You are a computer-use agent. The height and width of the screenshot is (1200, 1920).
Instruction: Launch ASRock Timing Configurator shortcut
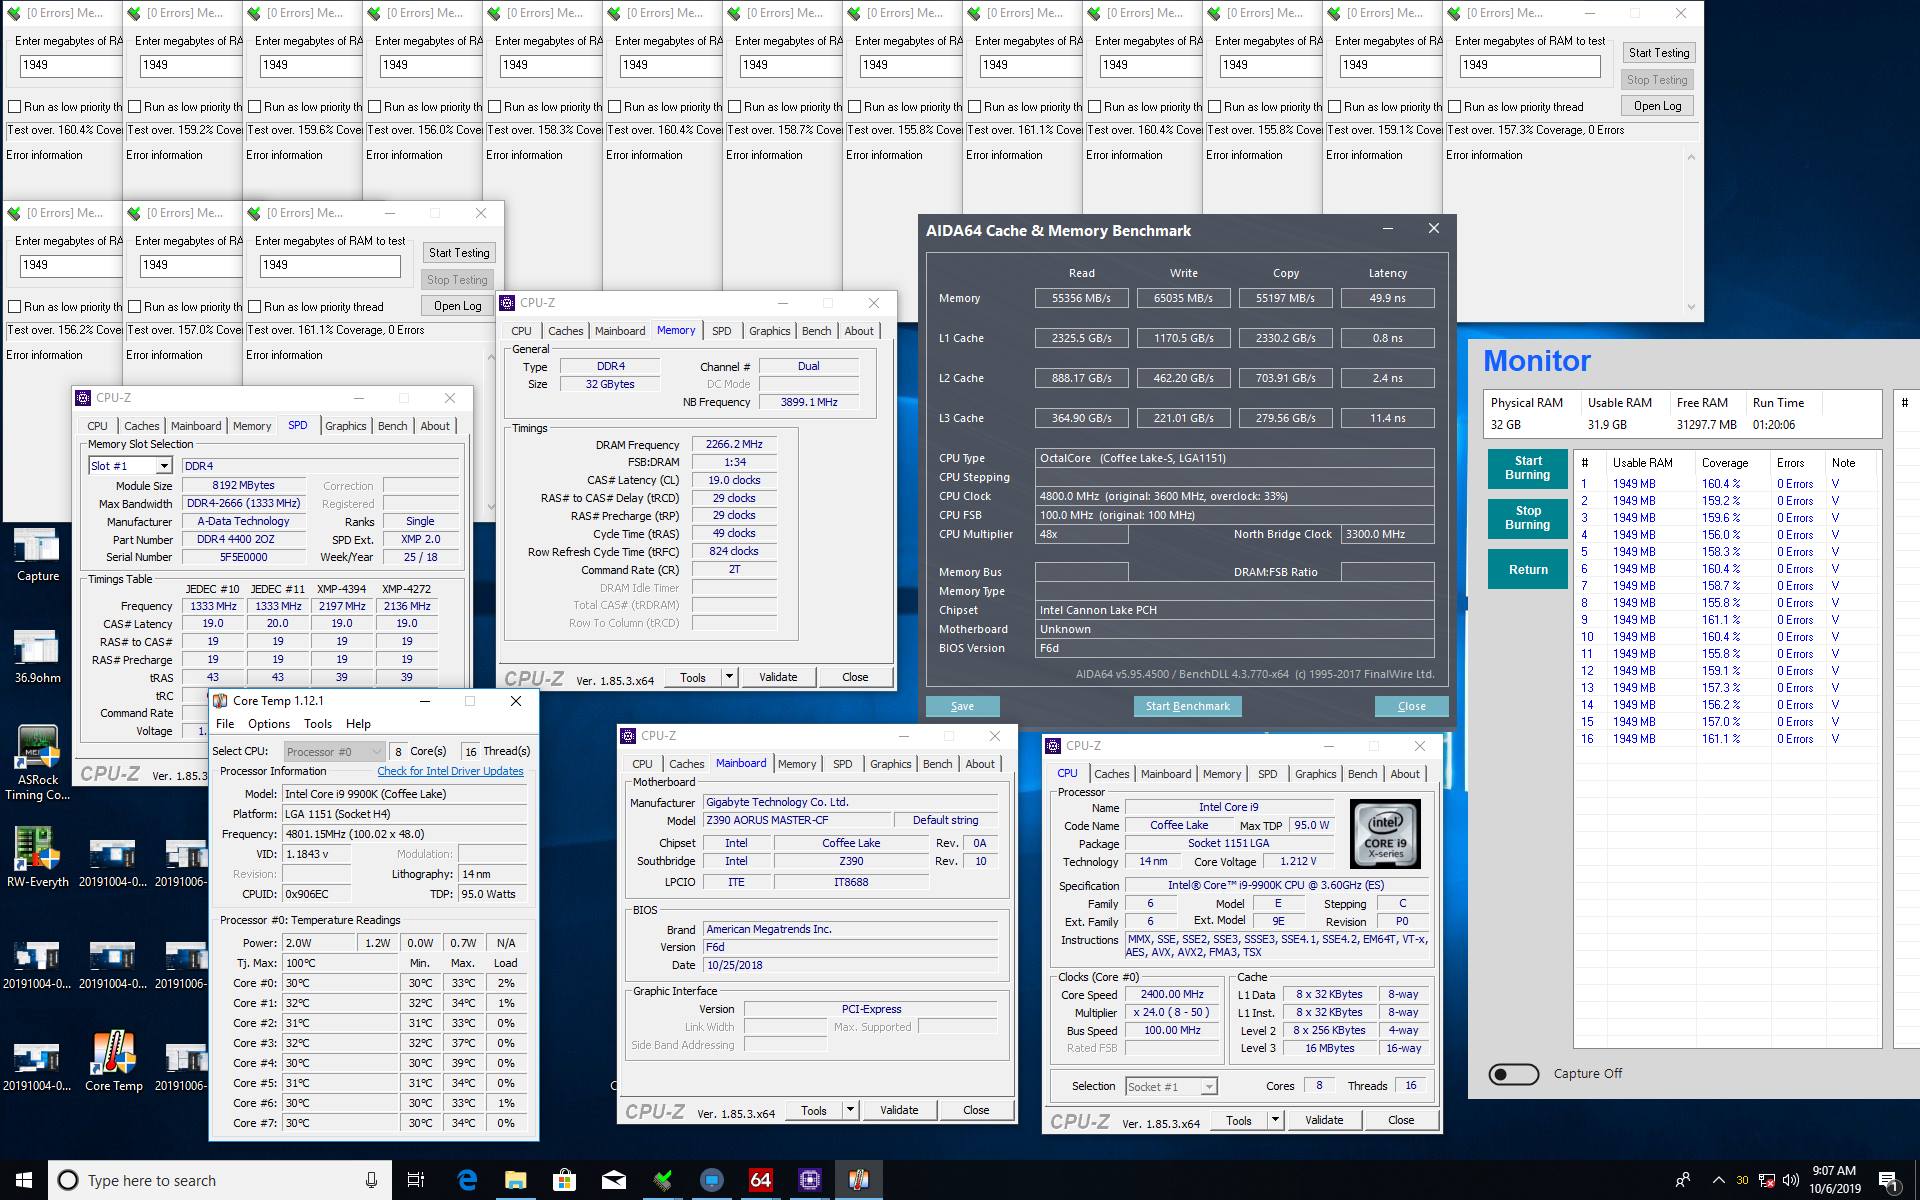coord(37,763)
